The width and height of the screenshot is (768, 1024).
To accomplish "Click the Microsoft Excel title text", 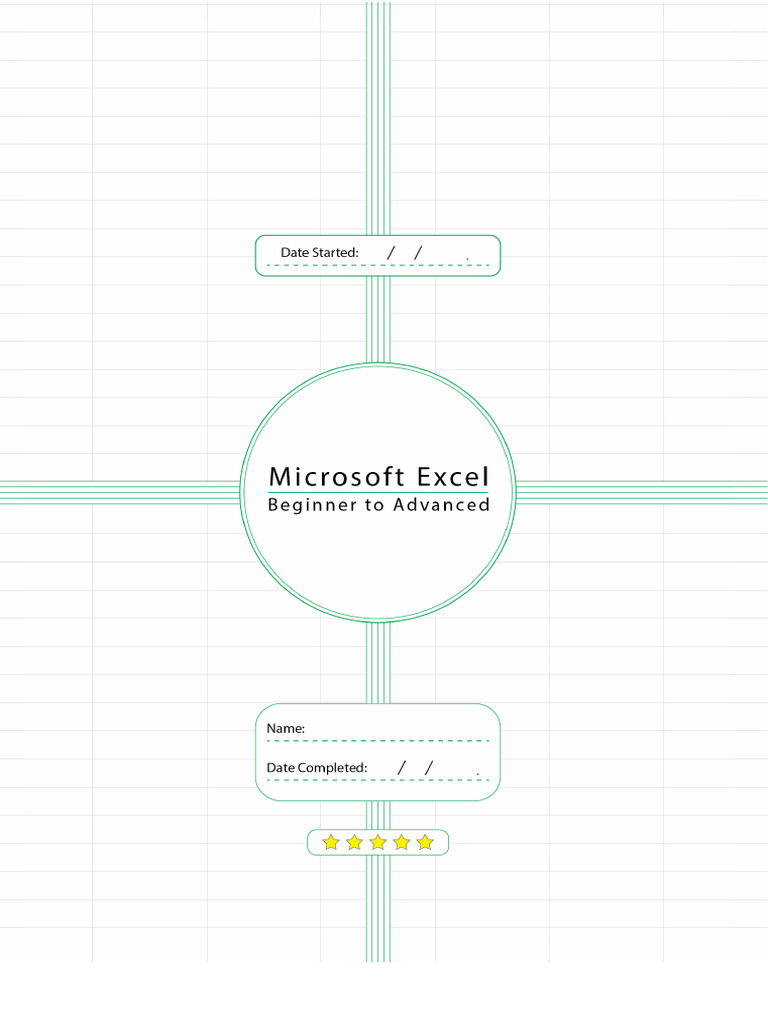I will 379,477.
